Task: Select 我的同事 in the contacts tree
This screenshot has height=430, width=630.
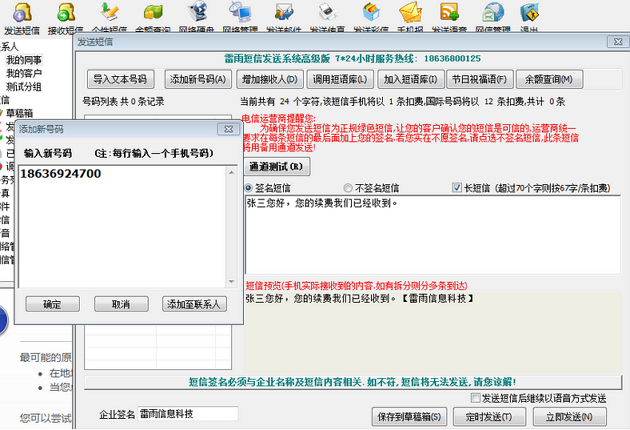Action: tap(24, 60)
